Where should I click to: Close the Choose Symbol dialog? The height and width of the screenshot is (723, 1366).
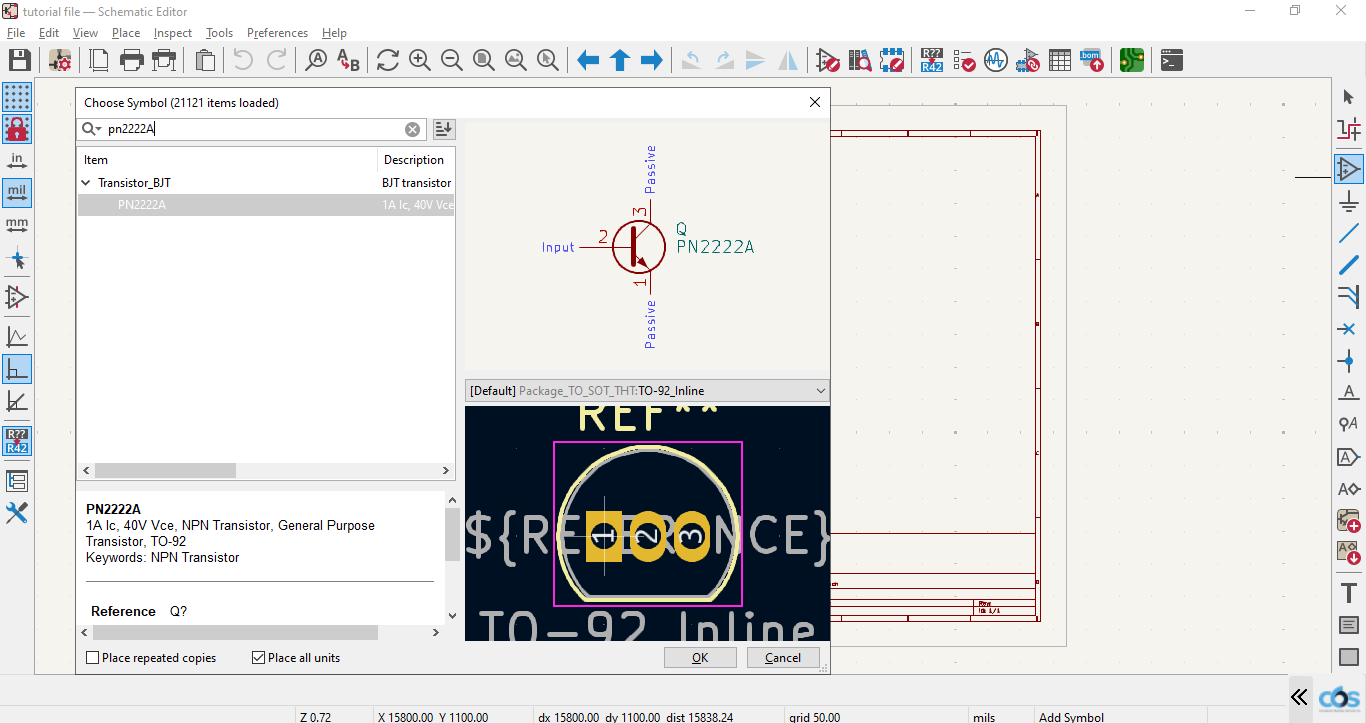(x=815, y=102)
